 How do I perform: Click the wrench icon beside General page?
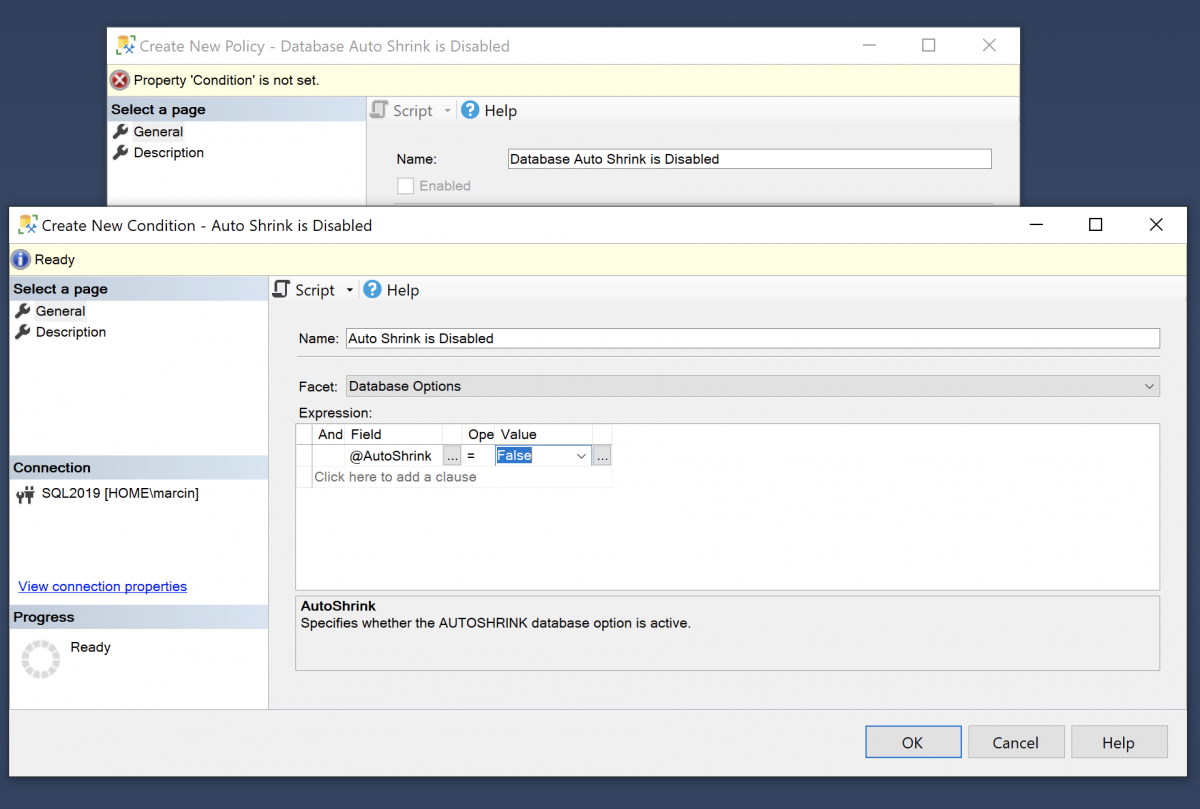(23, 311)
